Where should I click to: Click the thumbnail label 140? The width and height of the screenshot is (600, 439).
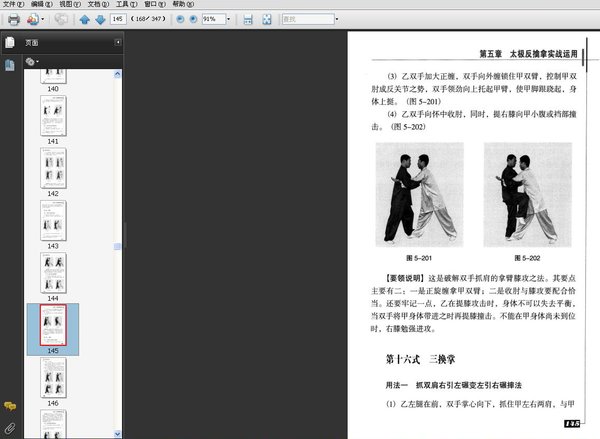[x=53, y=89]
